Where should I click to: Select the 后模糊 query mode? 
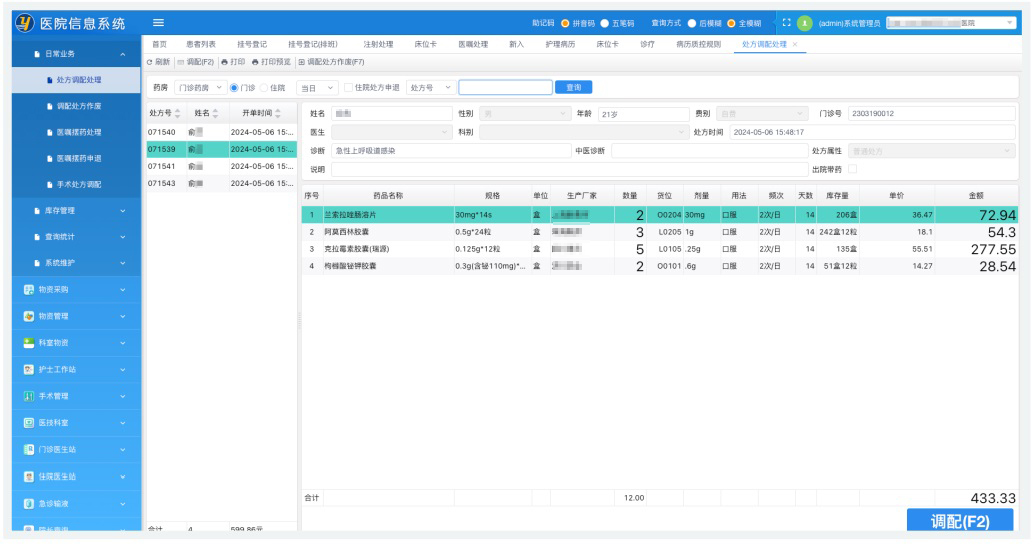click(x=692, y=23)
